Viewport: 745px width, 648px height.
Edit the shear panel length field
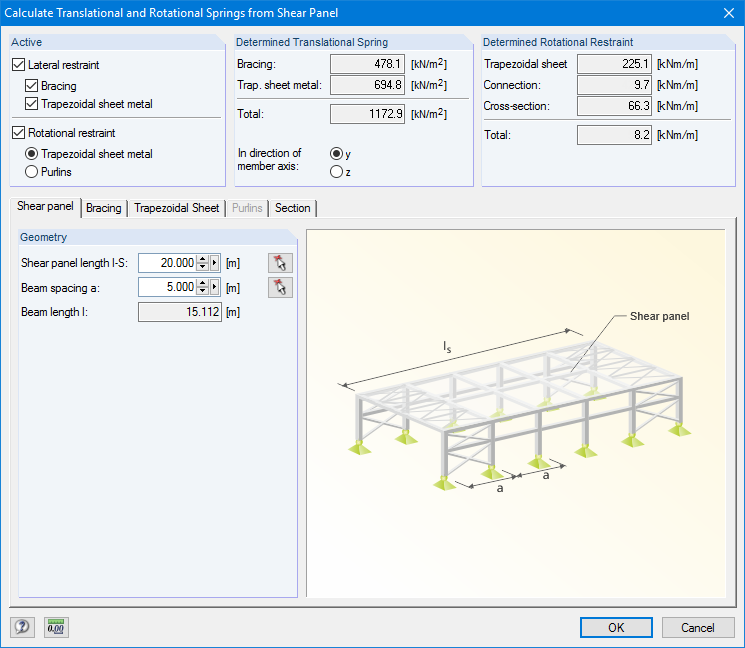tap(167, 263)
